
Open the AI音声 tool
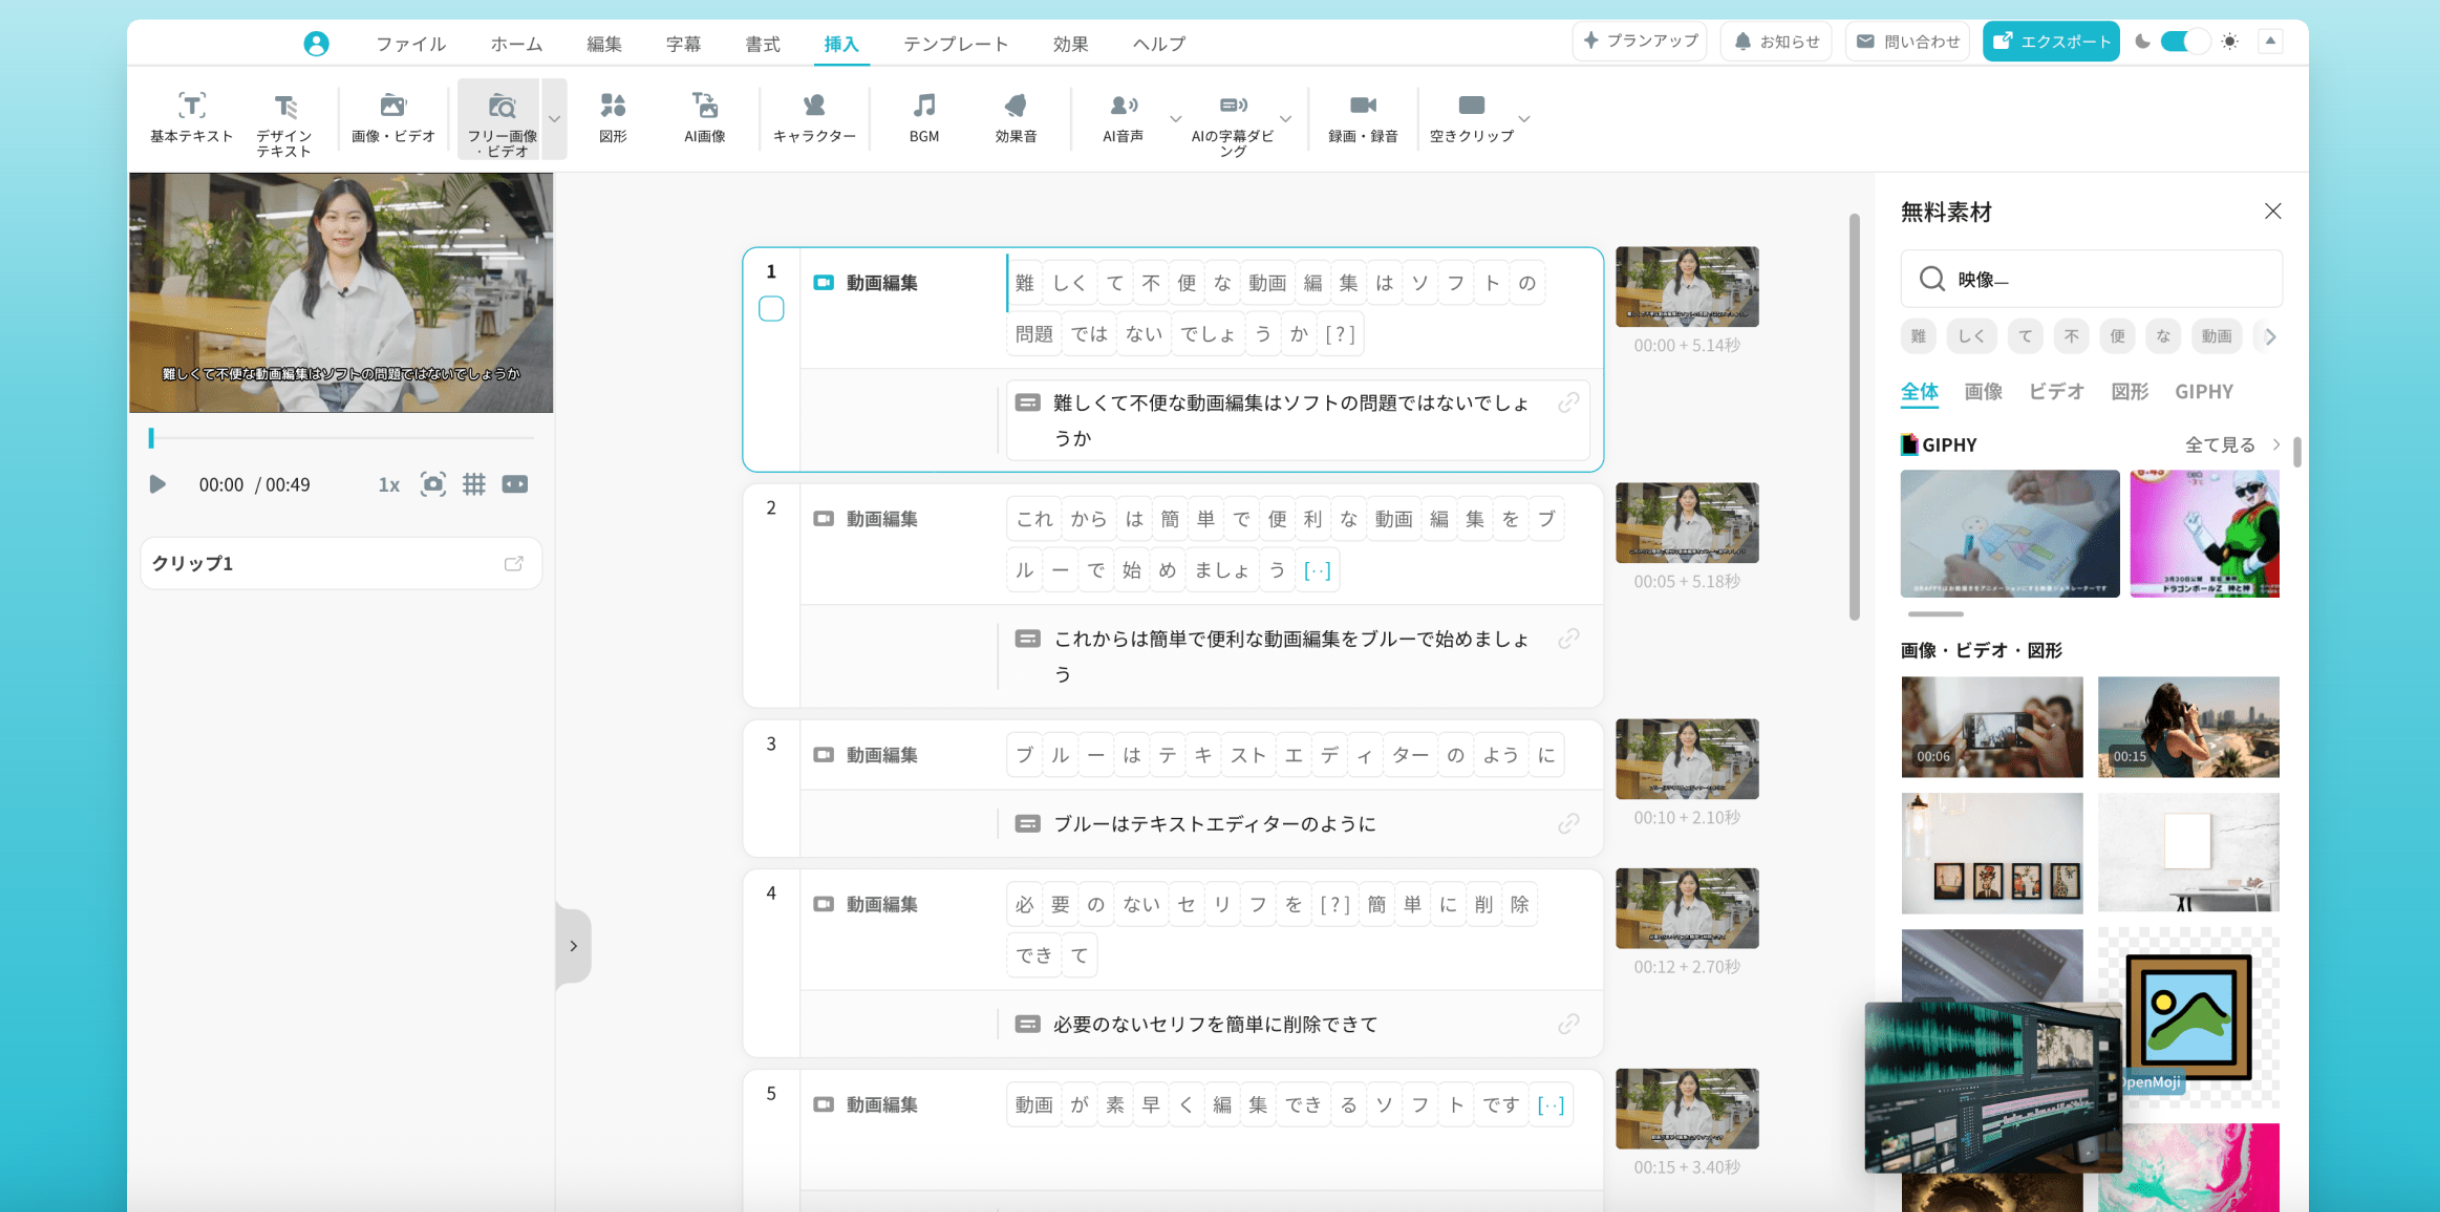1123,118
